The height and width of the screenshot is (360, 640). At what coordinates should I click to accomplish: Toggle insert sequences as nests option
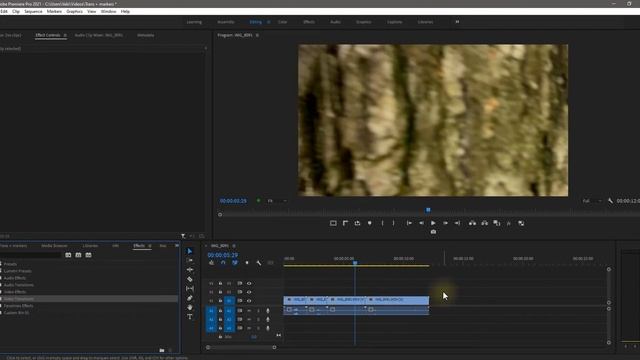pos(211,263)
